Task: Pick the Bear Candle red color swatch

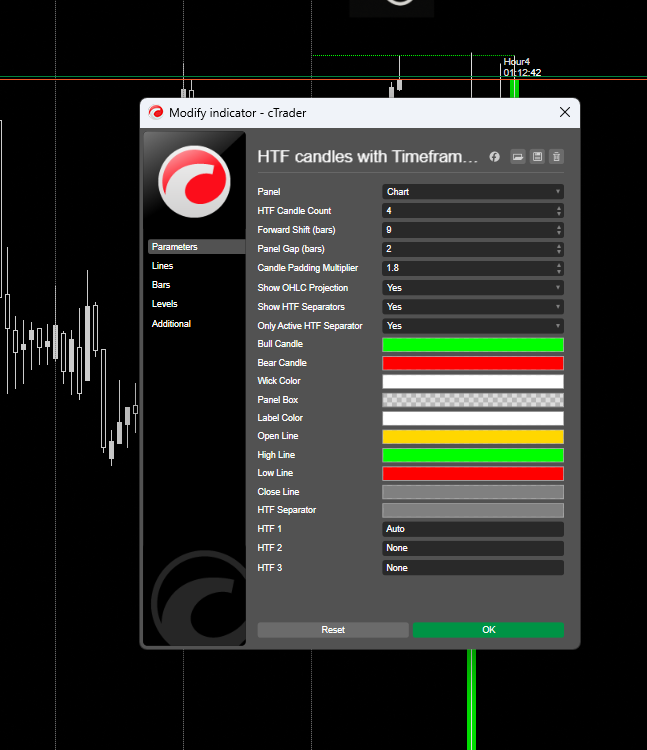Action: 473,363
